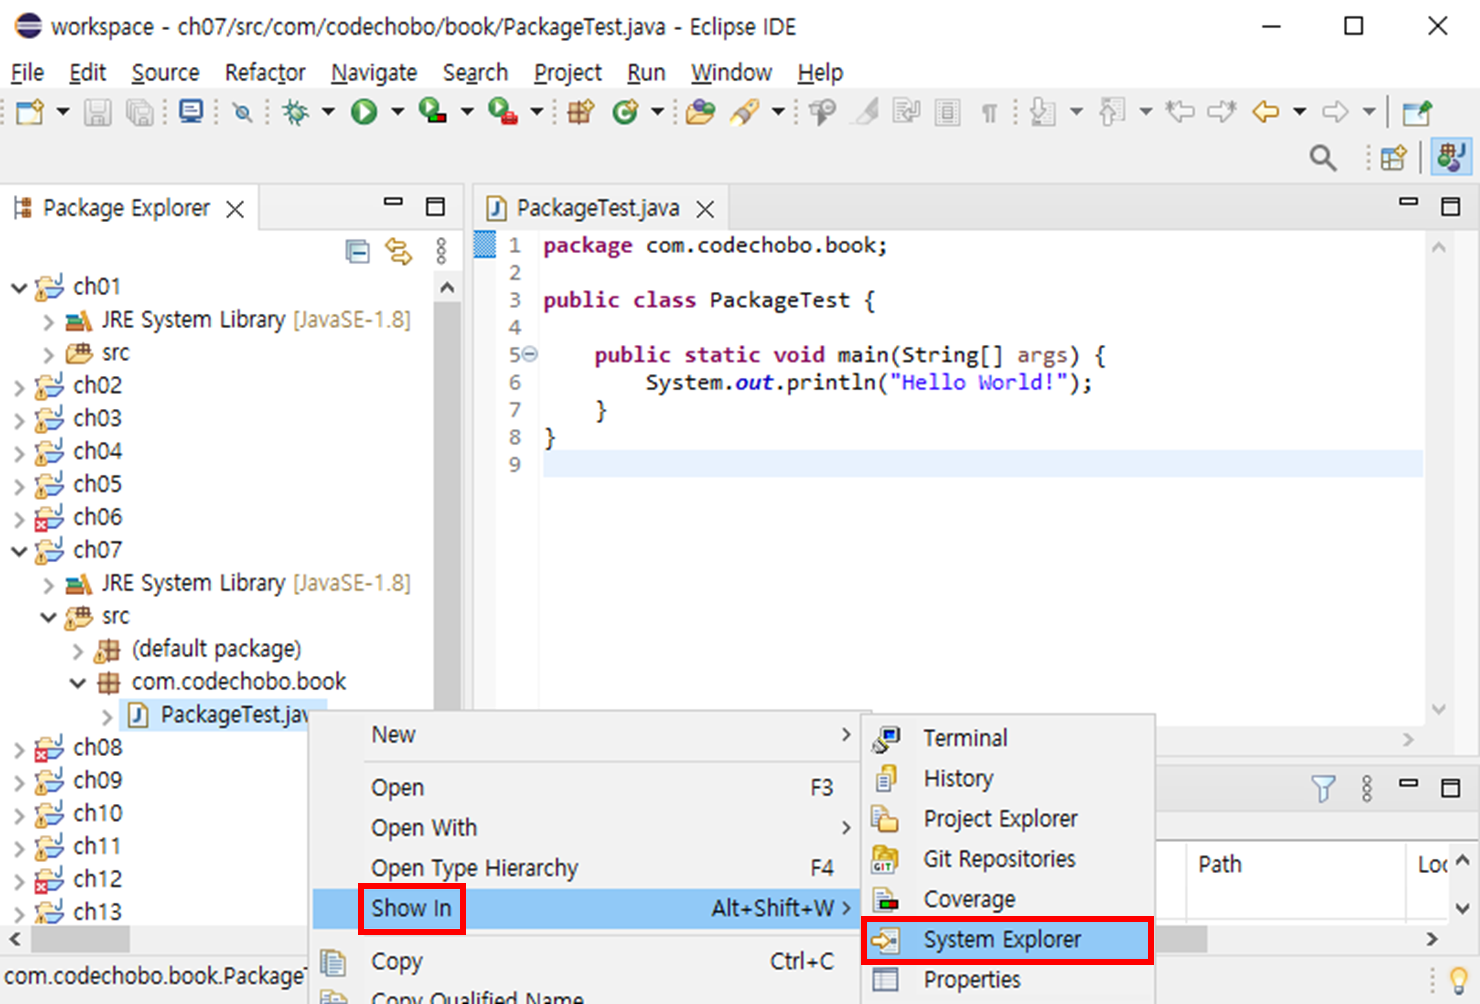1480x1004 pixels.
Task: Toggle Link with Editor in Package Explorer
Action: (x=399, y=251)
